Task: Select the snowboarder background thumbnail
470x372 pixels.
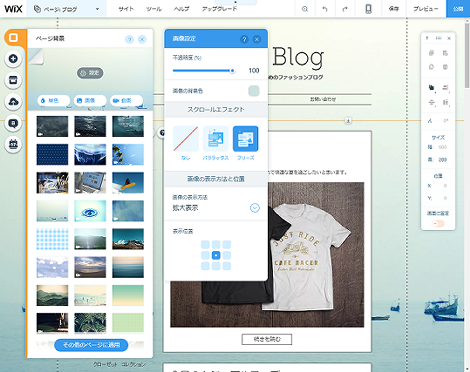Action: (128, 183)
